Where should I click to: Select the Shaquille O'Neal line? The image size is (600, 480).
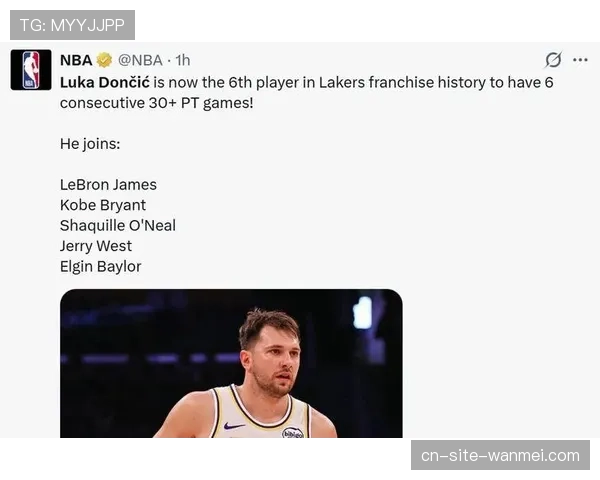point(118,225)
